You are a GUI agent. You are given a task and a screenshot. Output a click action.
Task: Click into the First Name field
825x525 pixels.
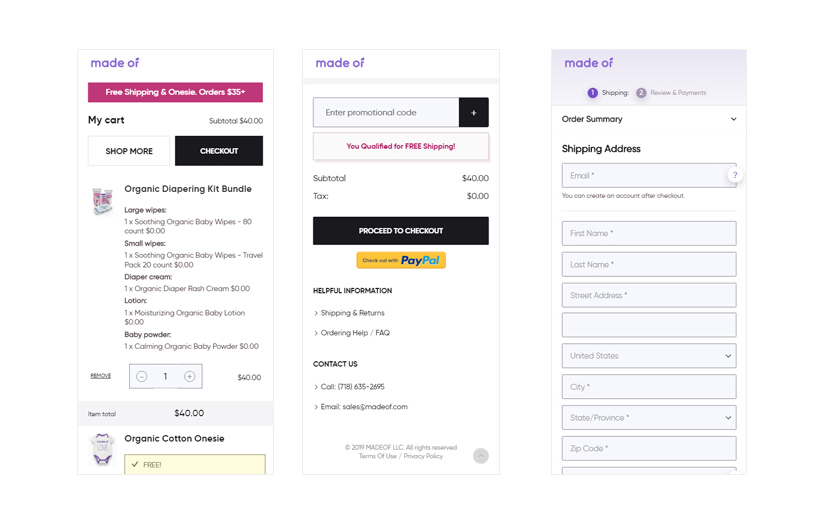coord(648,234)
